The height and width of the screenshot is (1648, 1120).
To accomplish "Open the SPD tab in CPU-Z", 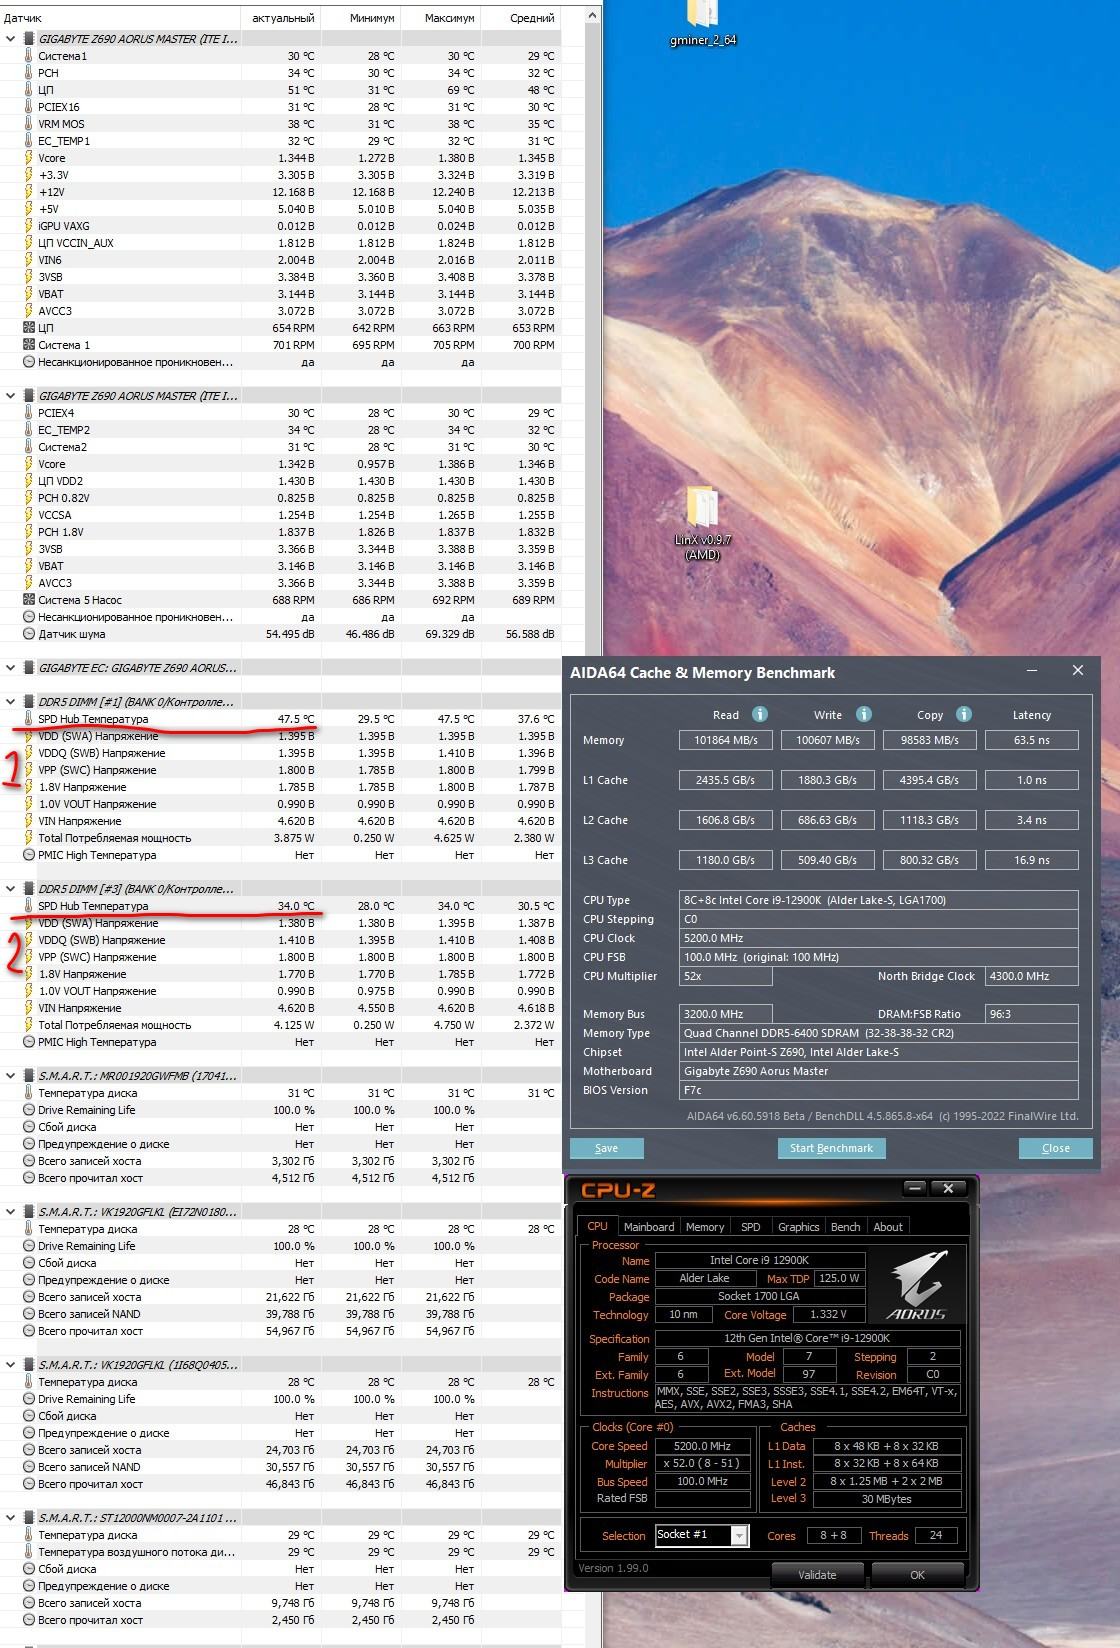I will click(x=751, y=1227).
